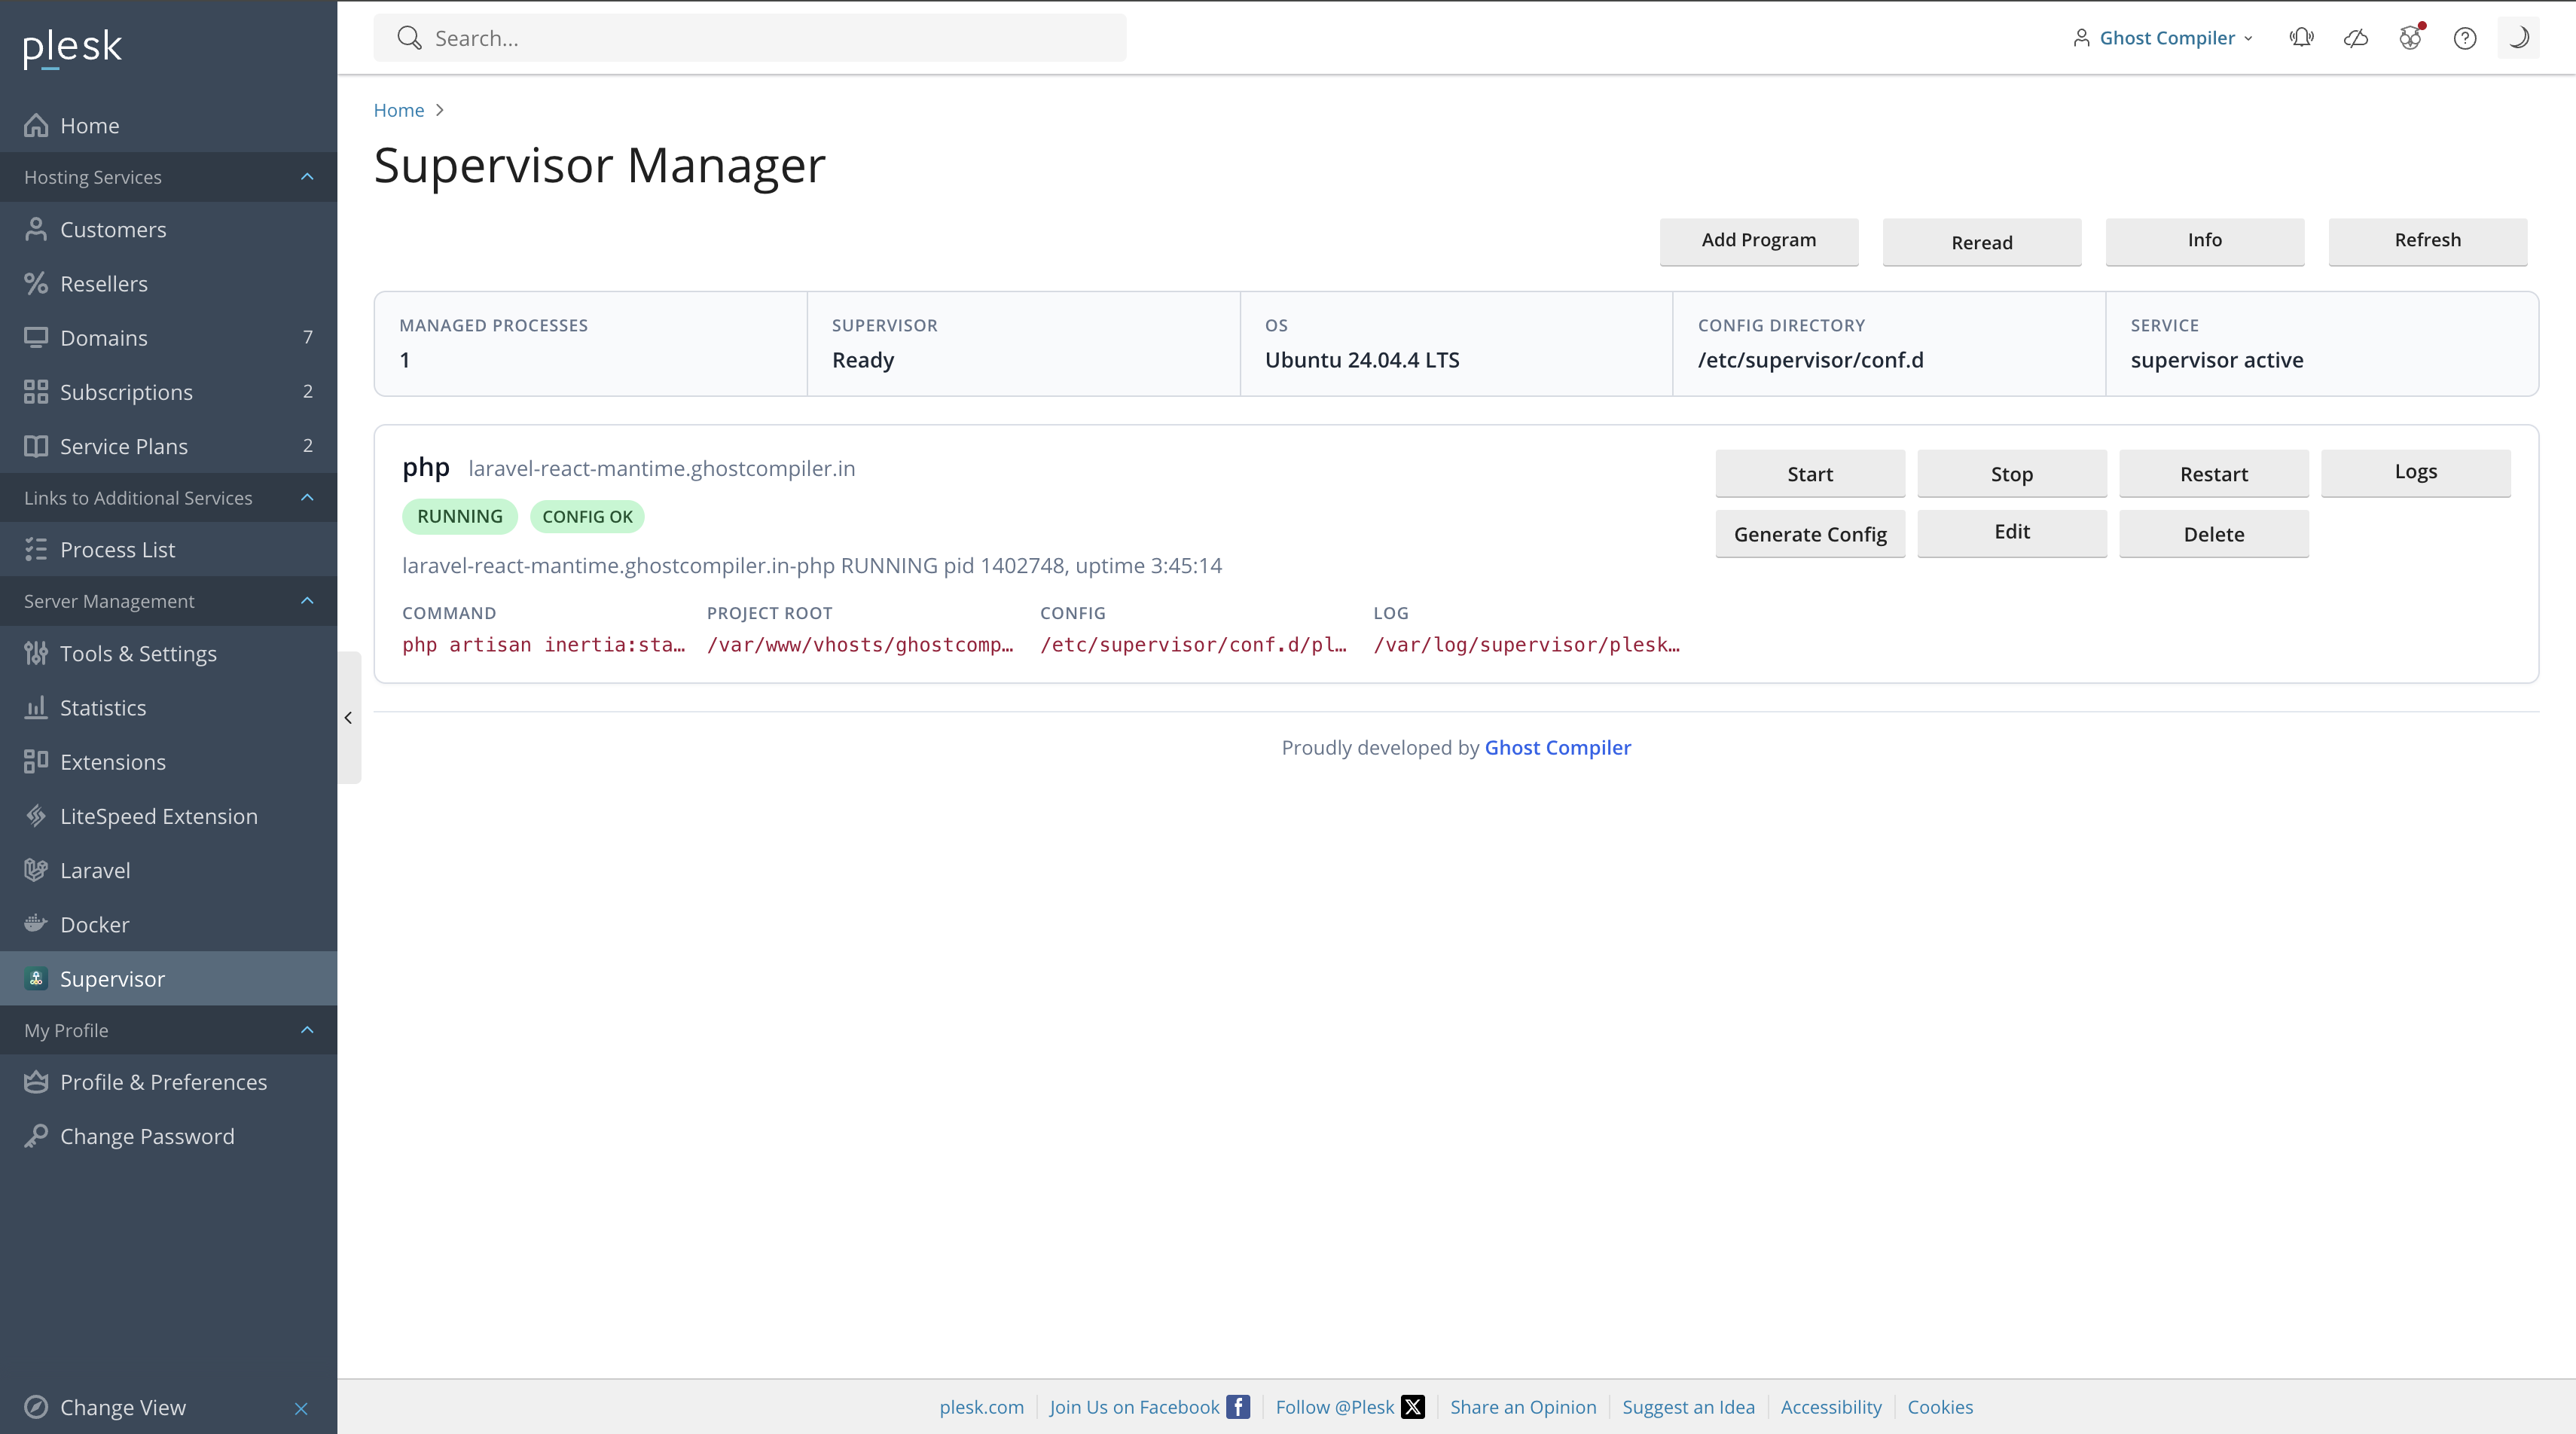Click the Domains monitor icon
Viewport: 2576px width, 1434px height.
tap(36, 338)
